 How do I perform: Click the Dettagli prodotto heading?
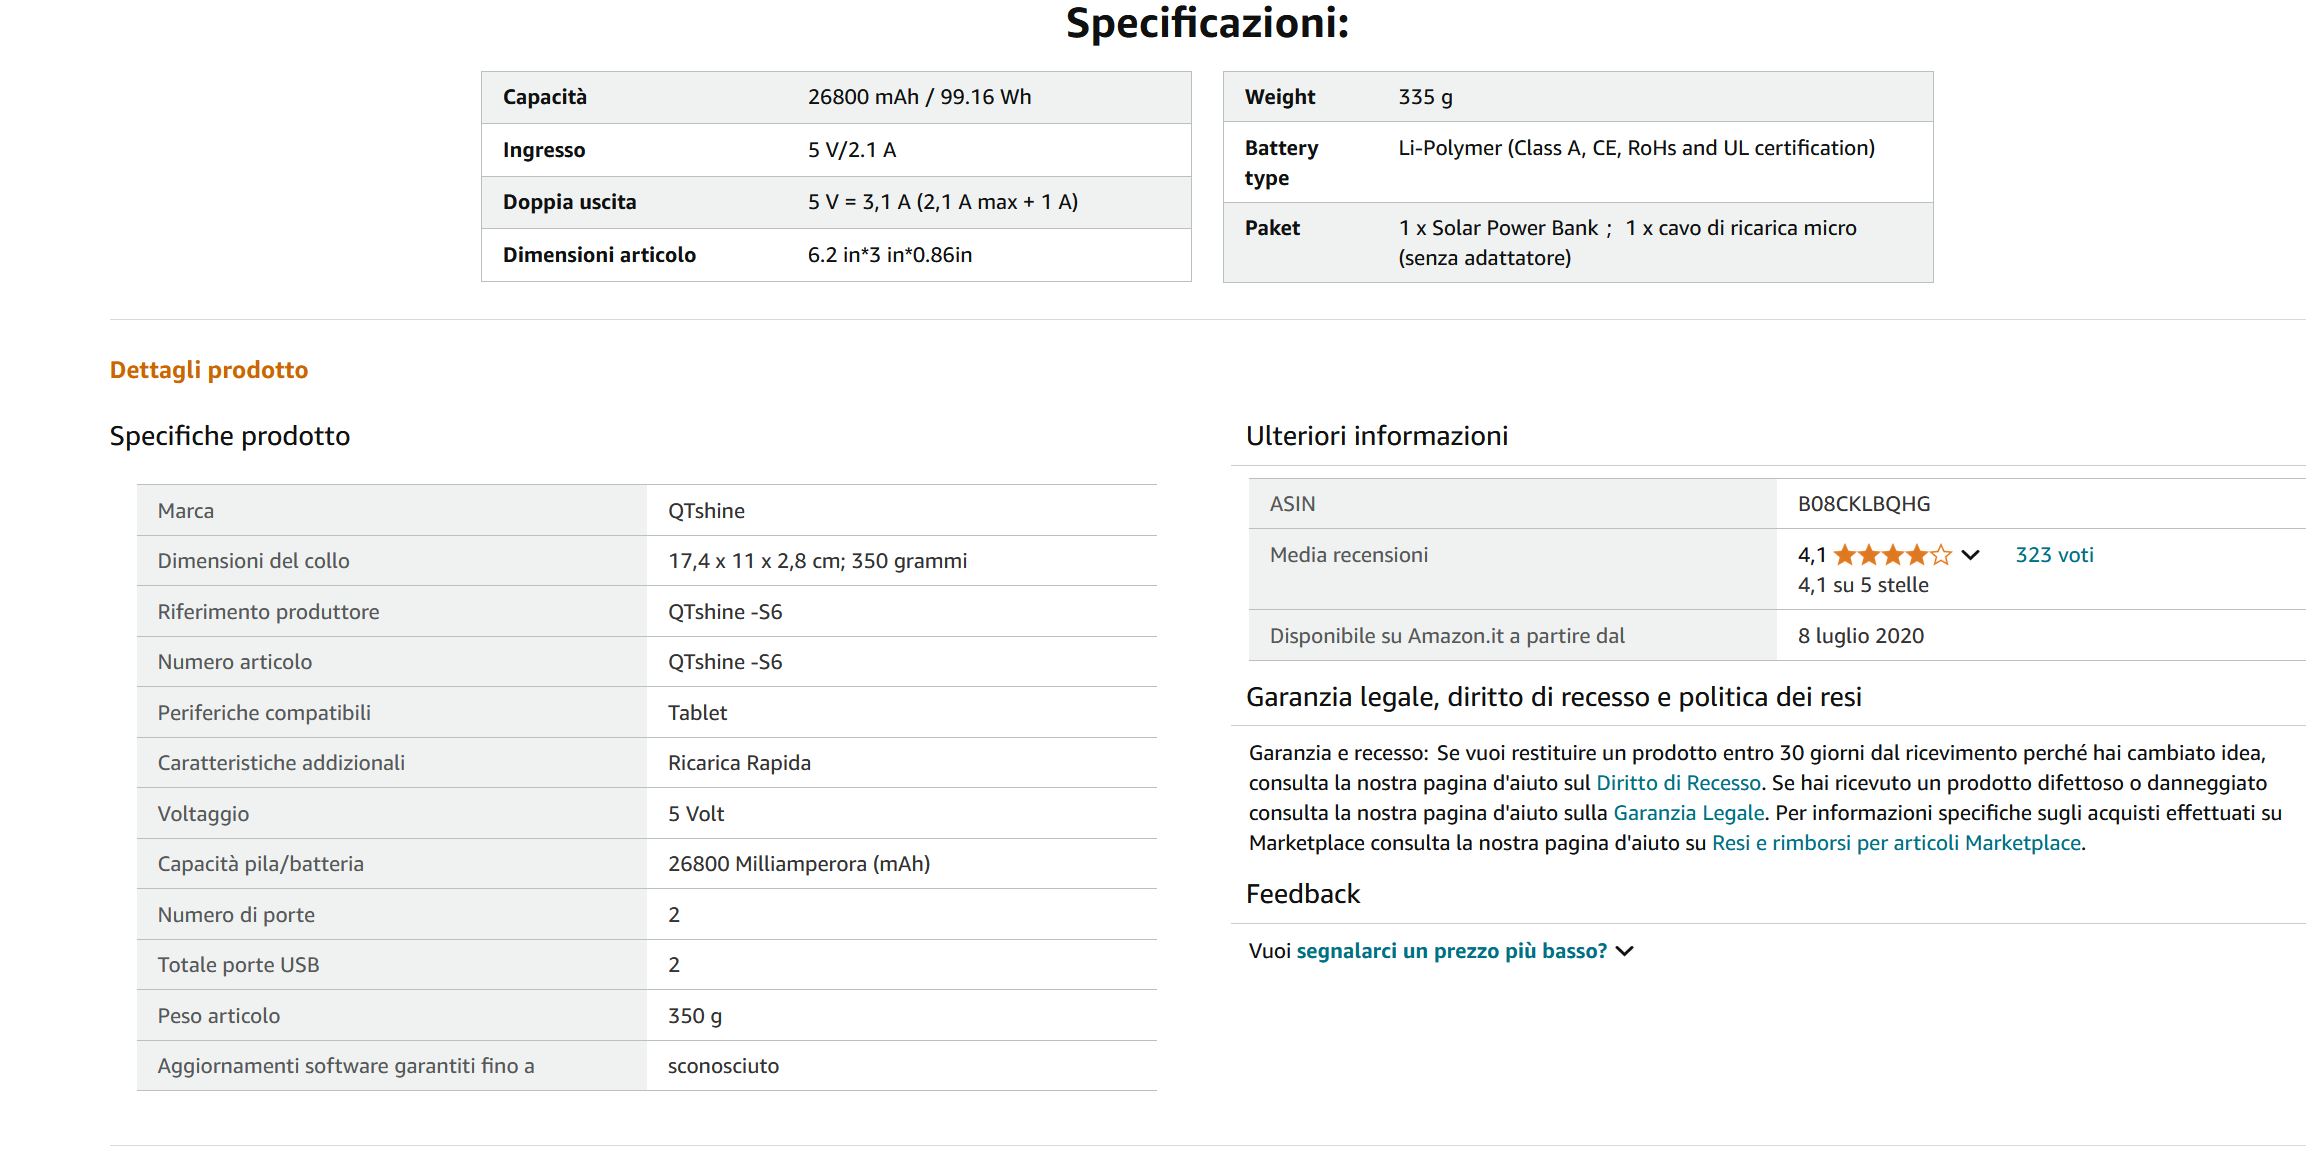click(209, 370)
